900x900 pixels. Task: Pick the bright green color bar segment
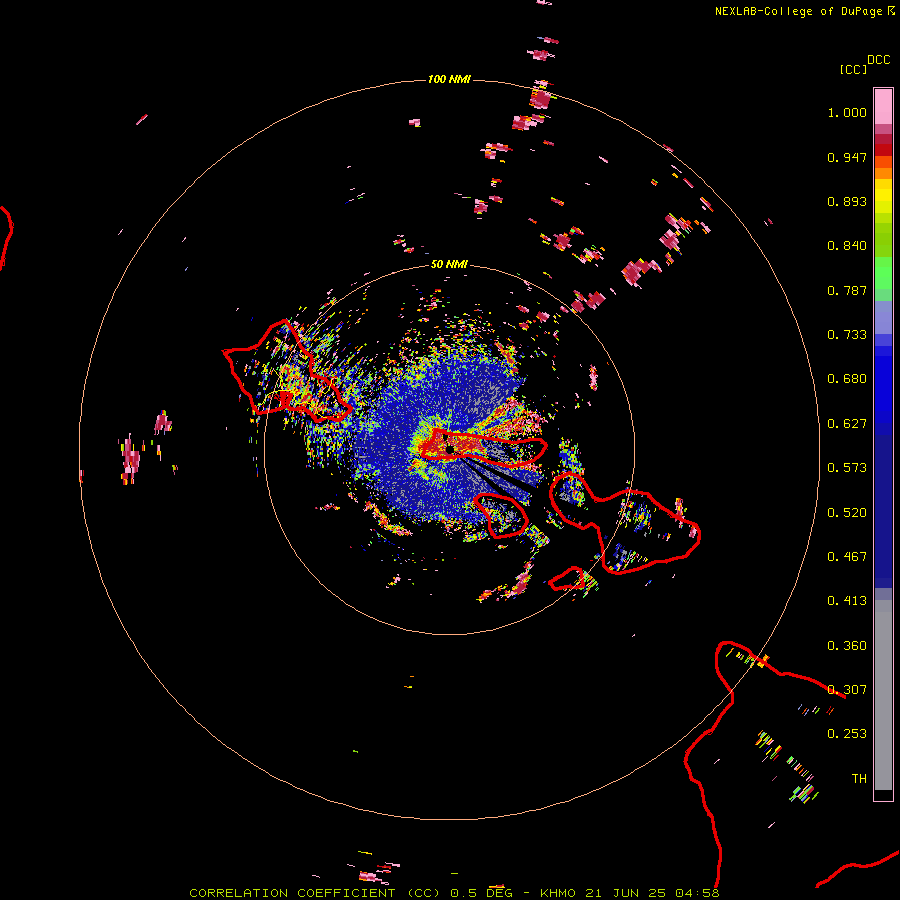(883, 273)
